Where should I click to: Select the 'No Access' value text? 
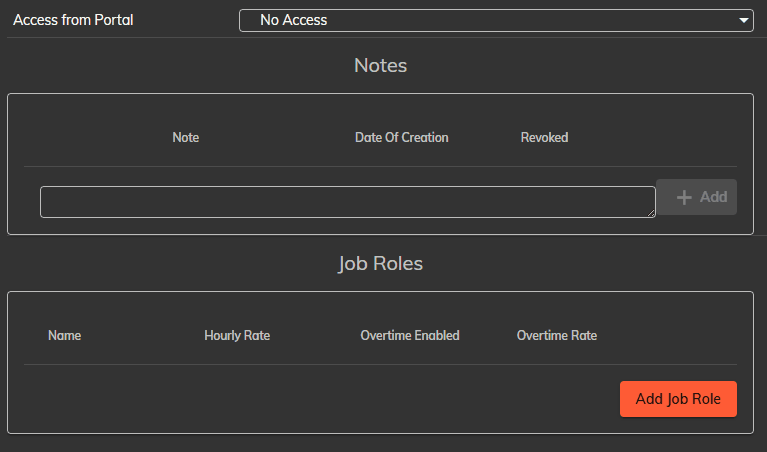293,20
